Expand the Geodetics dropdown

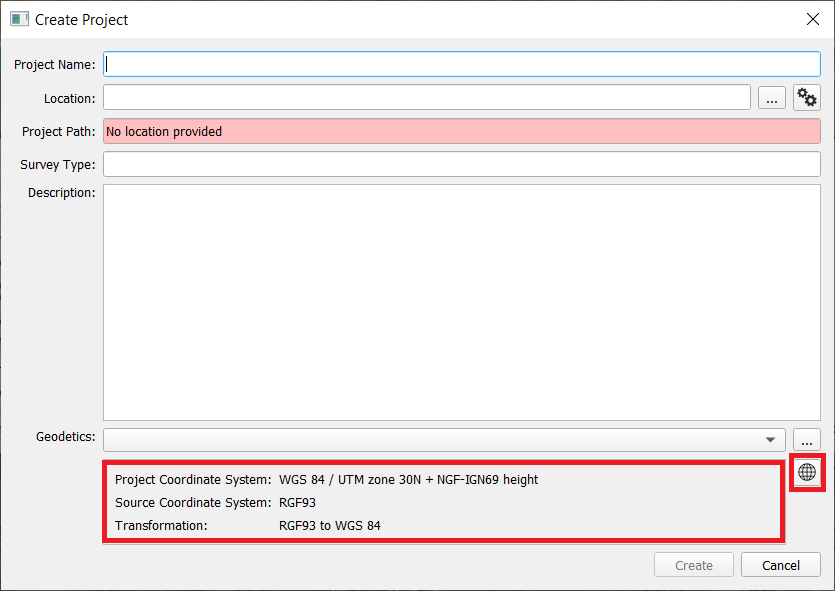pos(770,440)
